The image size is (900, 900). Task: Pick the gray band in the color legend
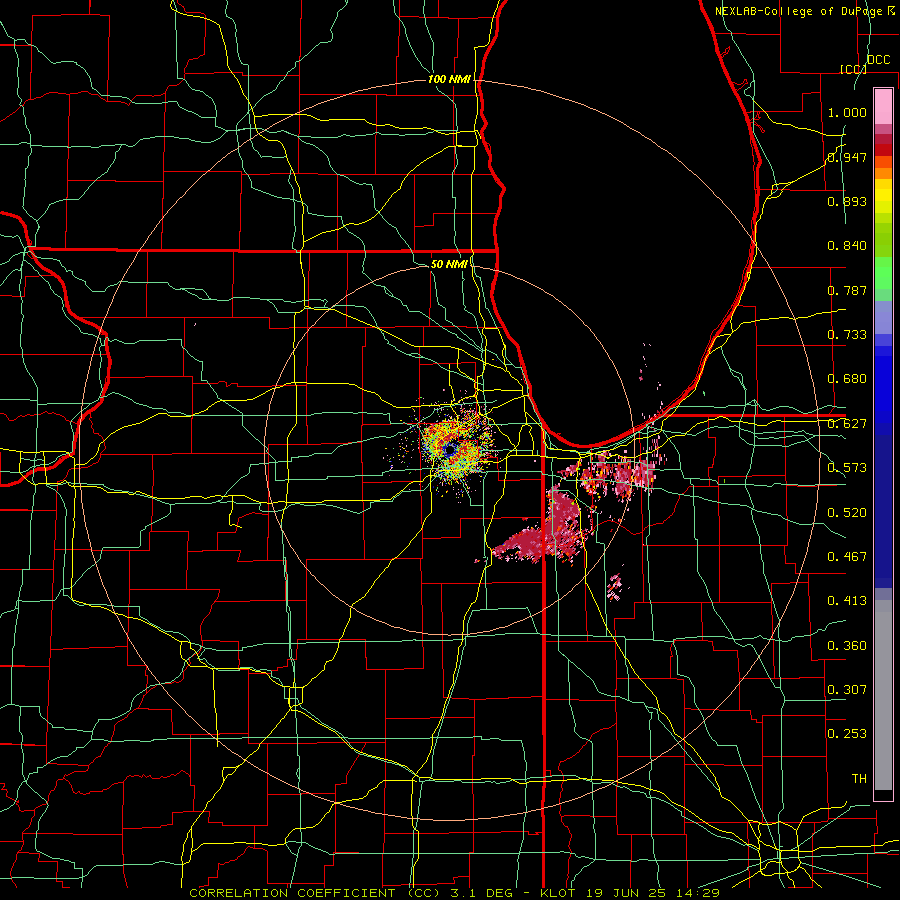(x=883, y=697)
